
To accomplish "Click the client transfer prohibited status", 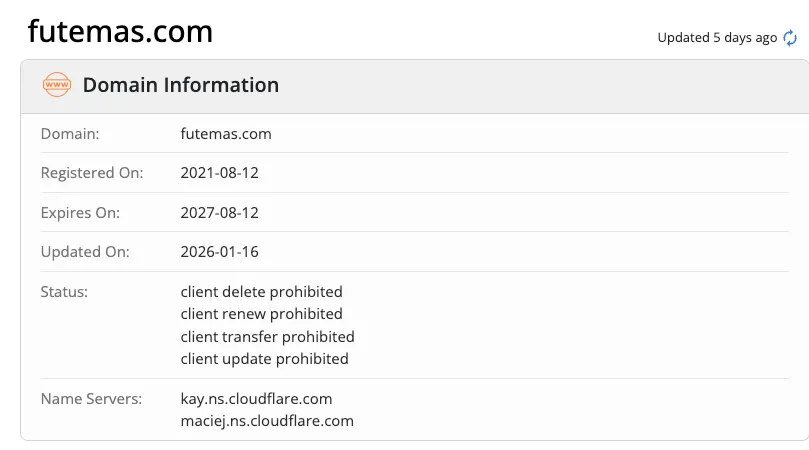I will click(267, 337).
